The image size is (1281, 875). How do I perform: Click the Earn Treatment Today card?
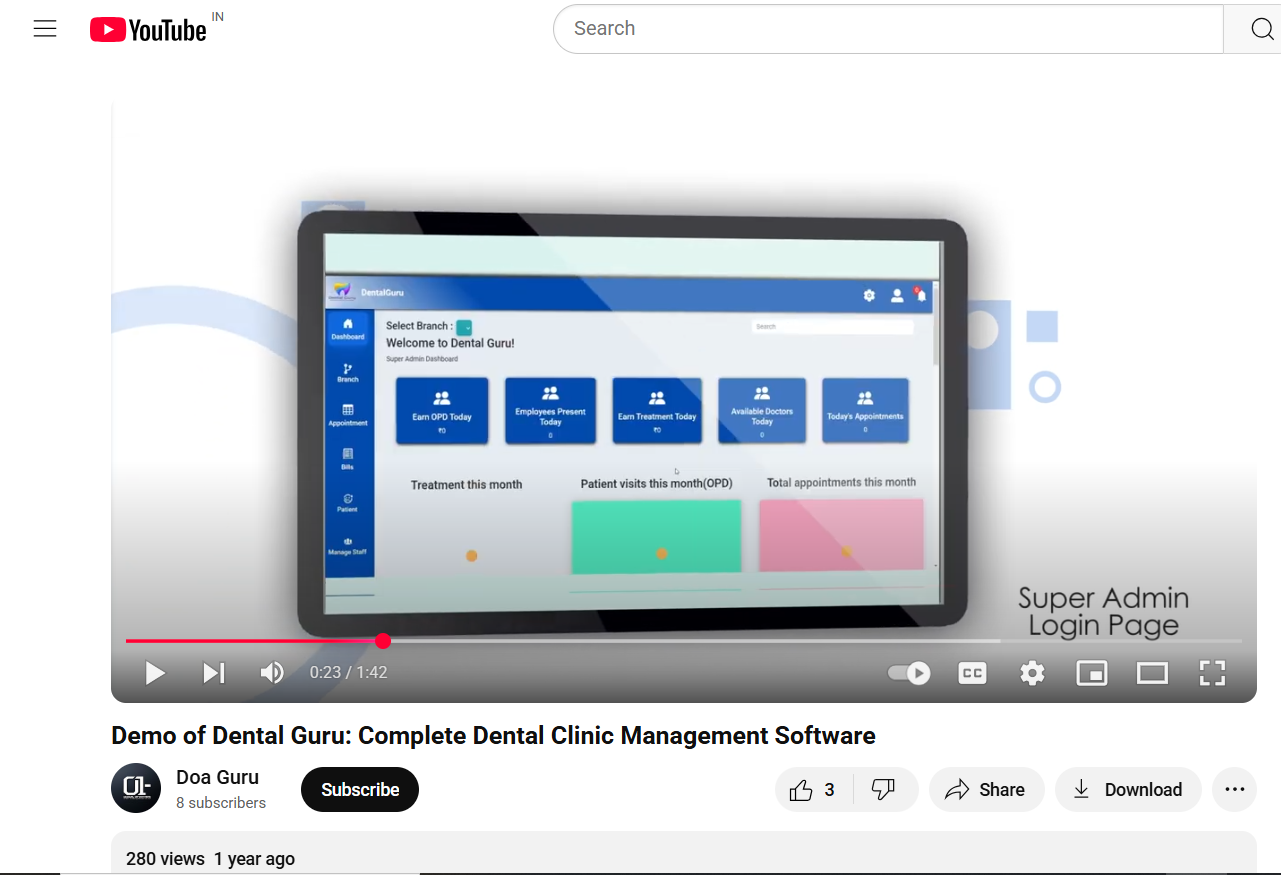coord(657,410)
